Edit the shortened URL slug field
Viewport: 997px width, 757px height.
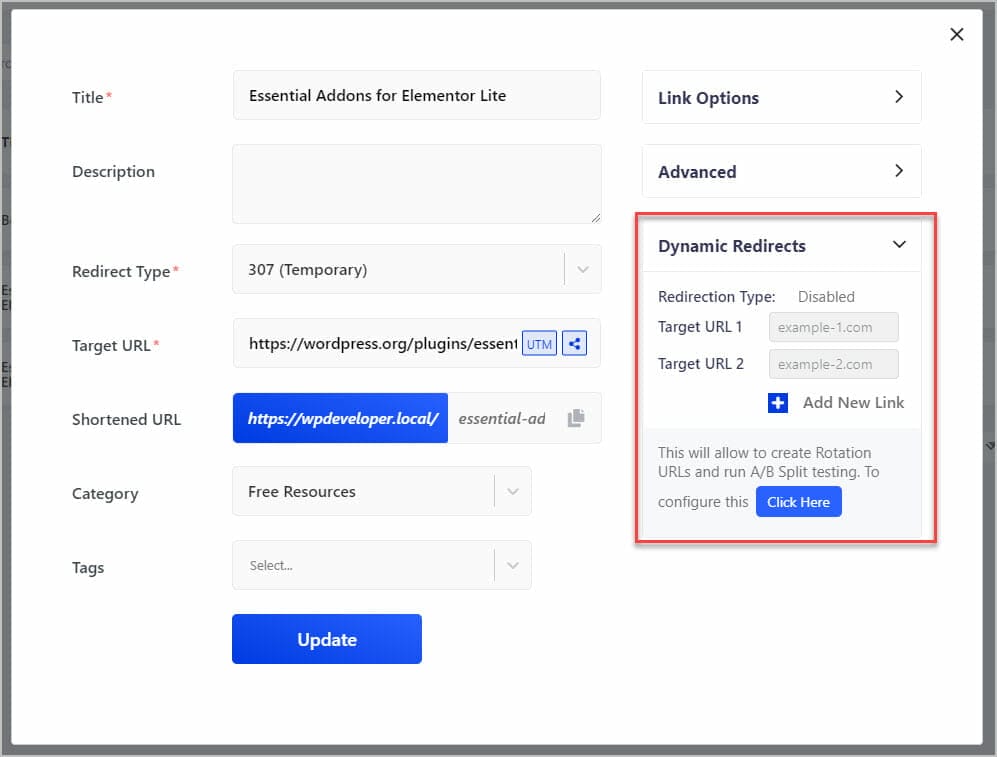[502, 418]
